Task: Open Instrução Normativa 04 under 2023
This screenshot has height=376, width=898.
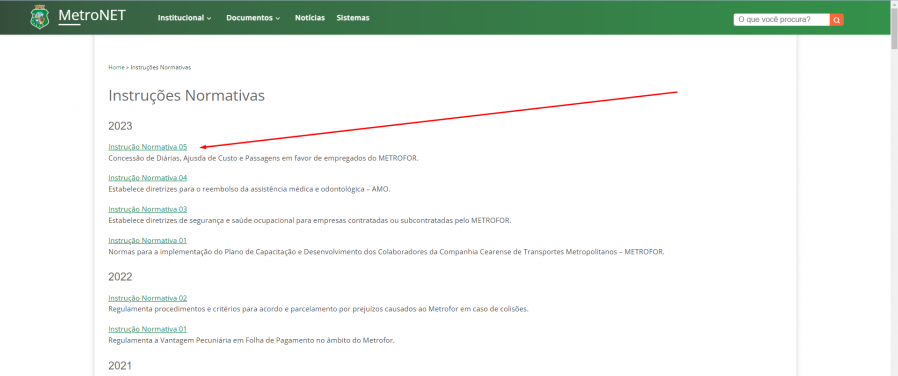Action: [x=148, y=177]
